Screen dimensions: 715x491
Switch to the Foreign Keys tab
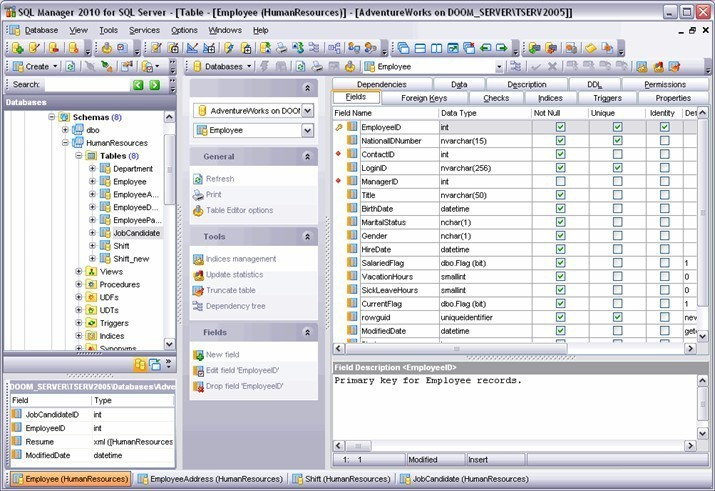click(x=424, y=98)
